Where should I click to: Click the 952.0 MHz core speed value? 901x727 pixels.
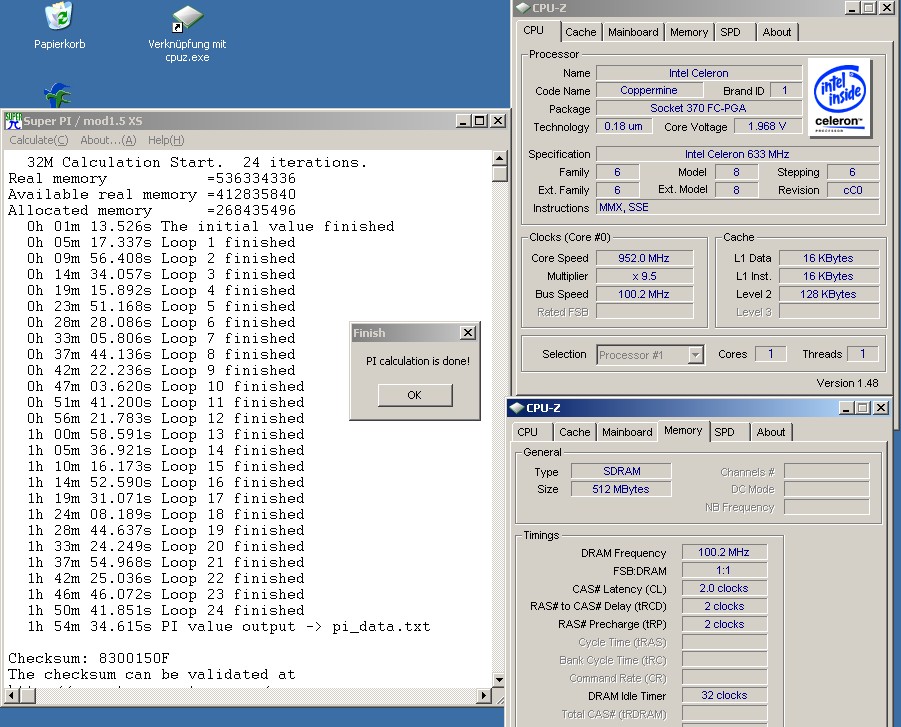(x=644, y=258)
